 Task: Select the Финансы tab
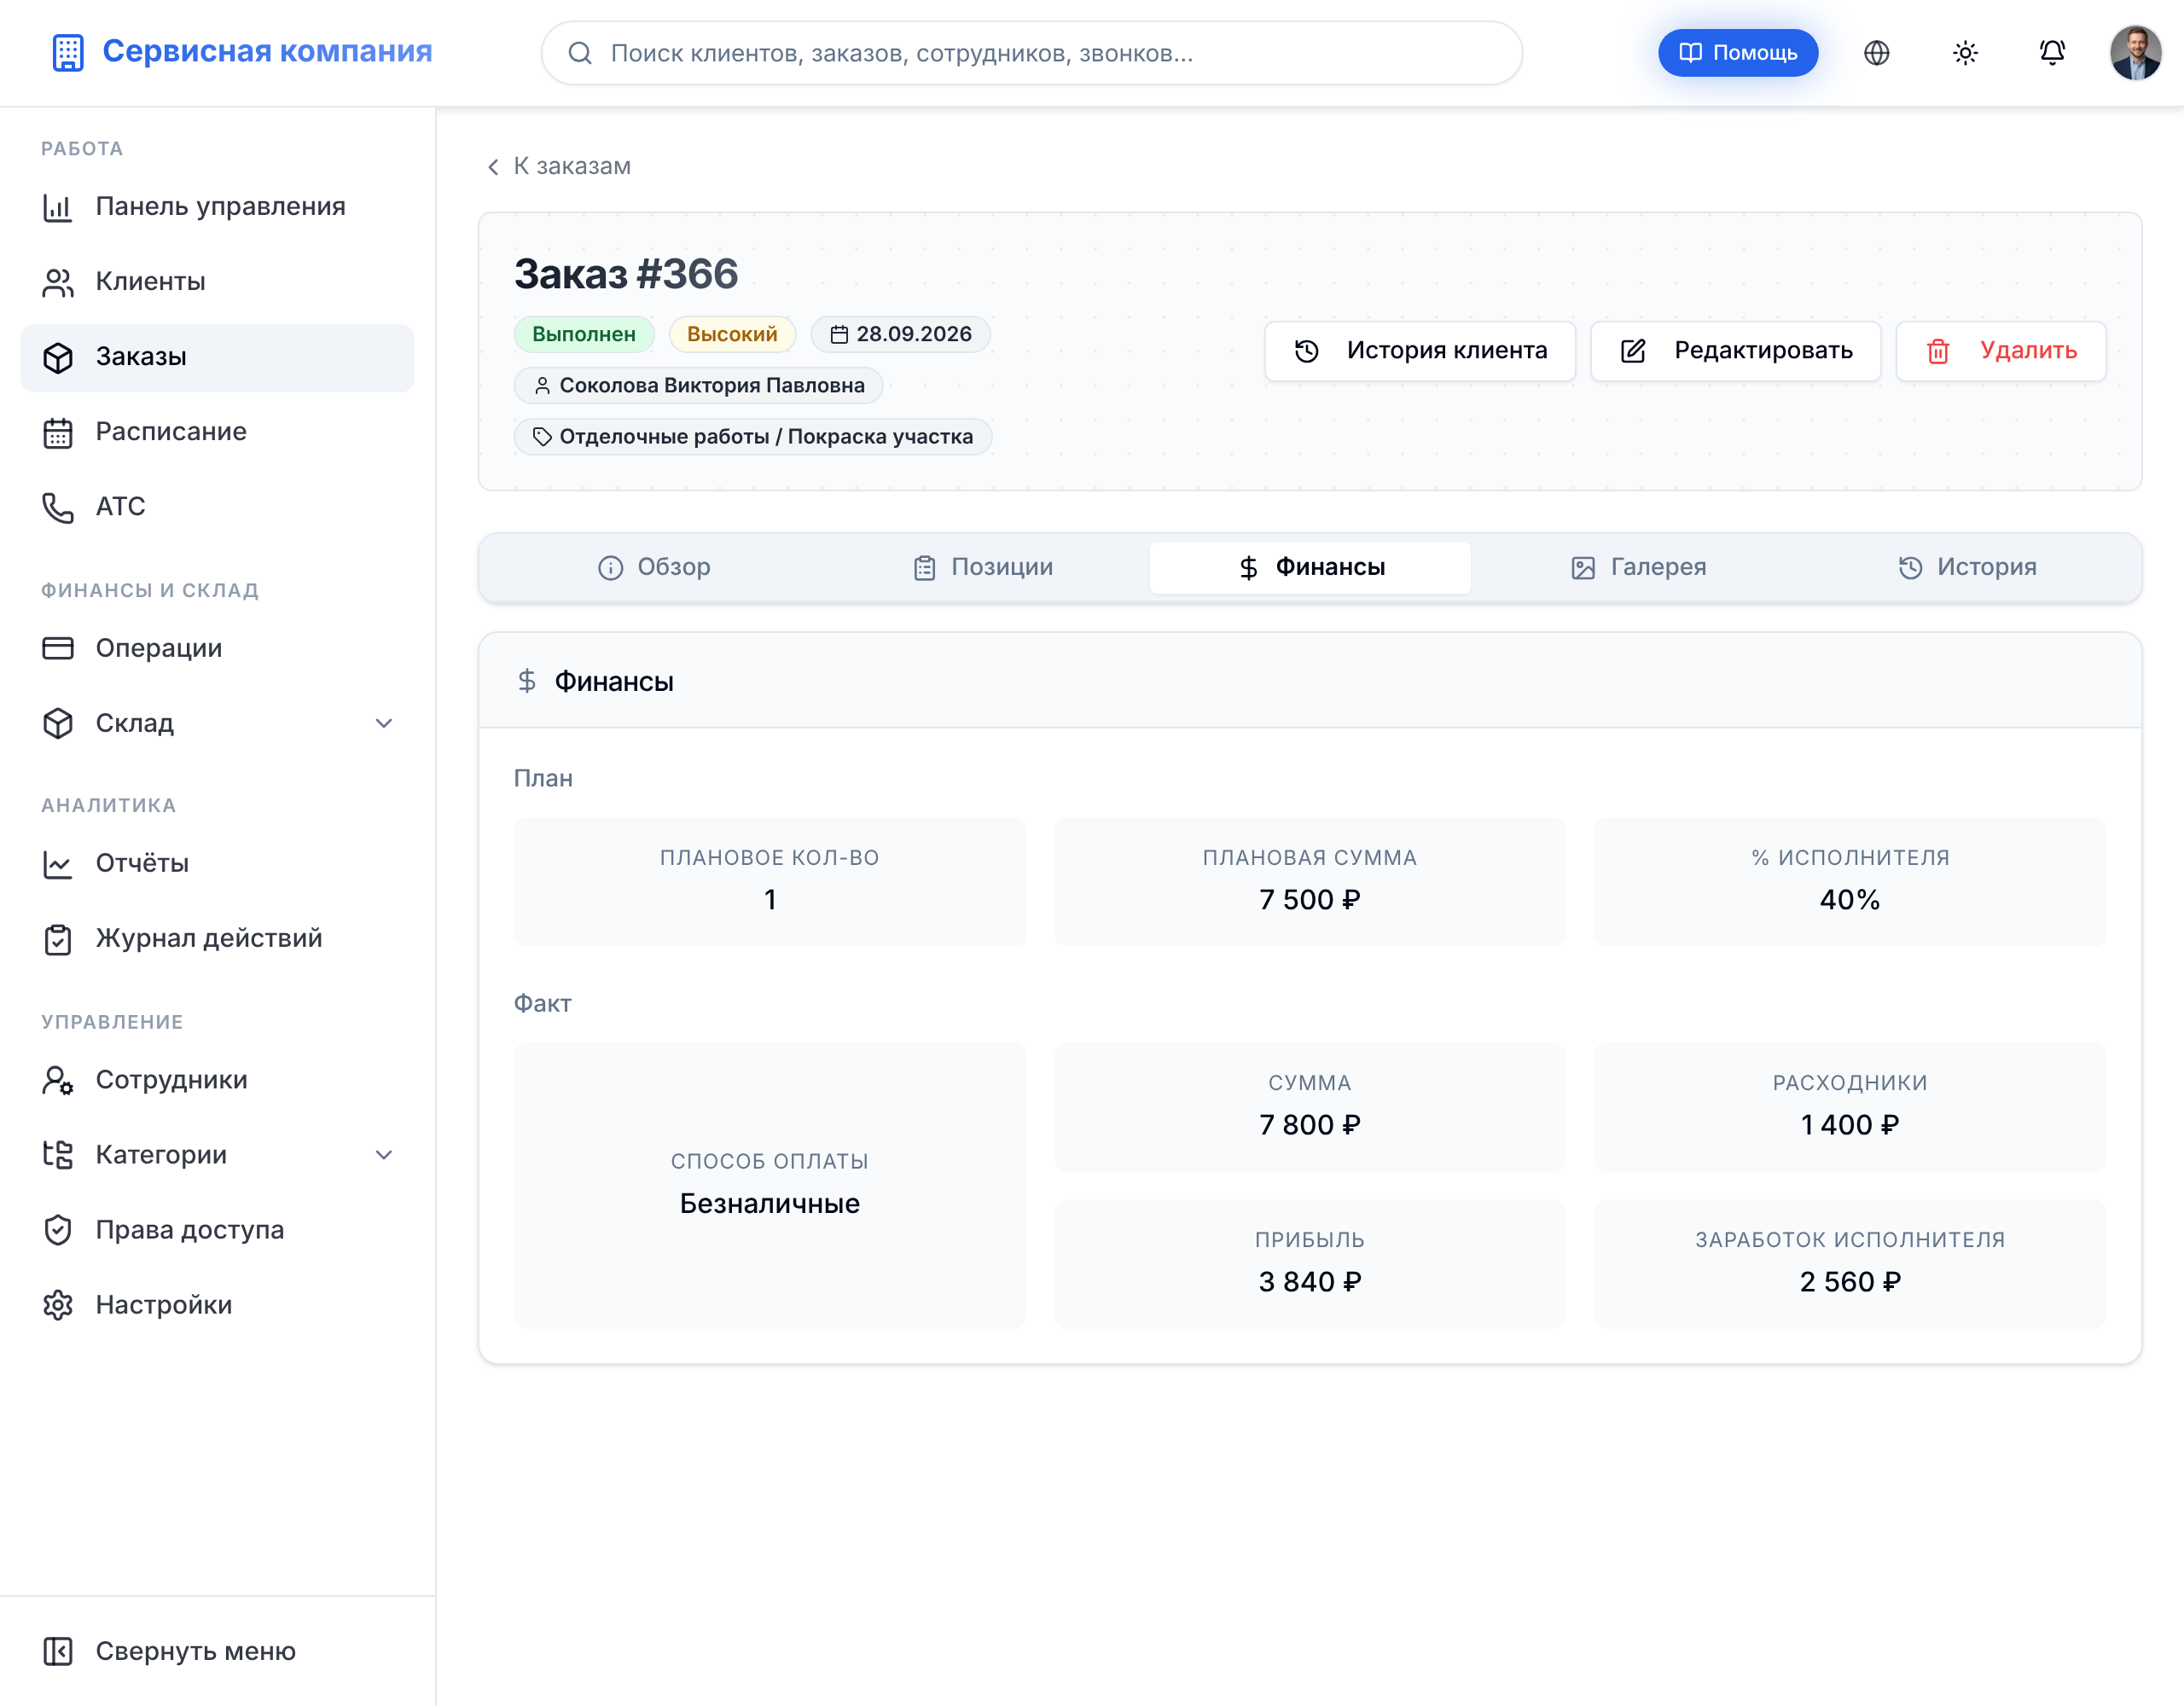1310,568
